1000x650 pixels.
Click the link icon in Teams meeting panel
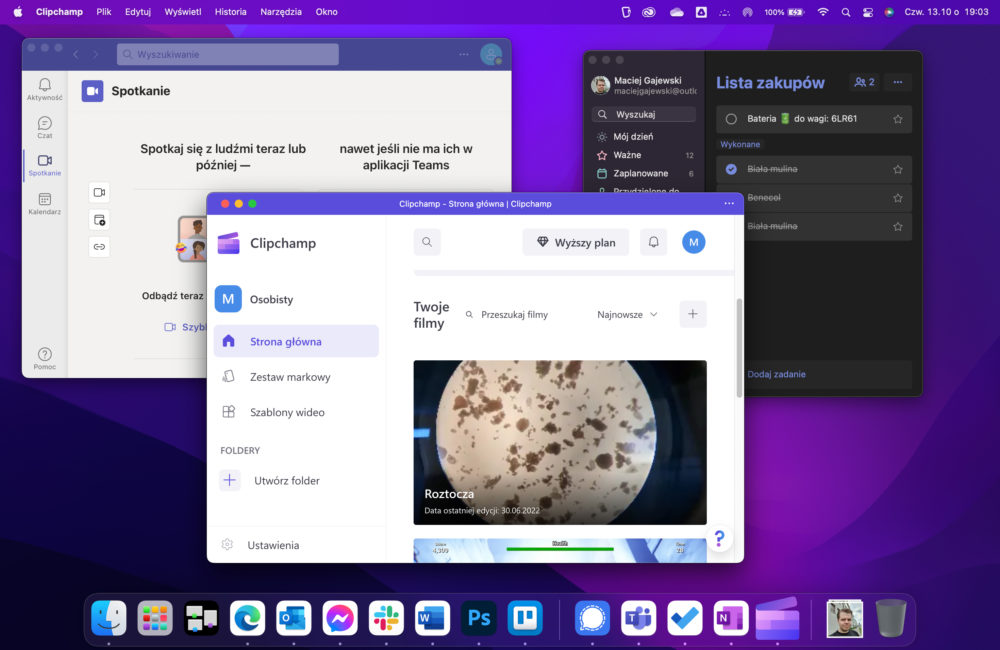(x=99, y=247)
